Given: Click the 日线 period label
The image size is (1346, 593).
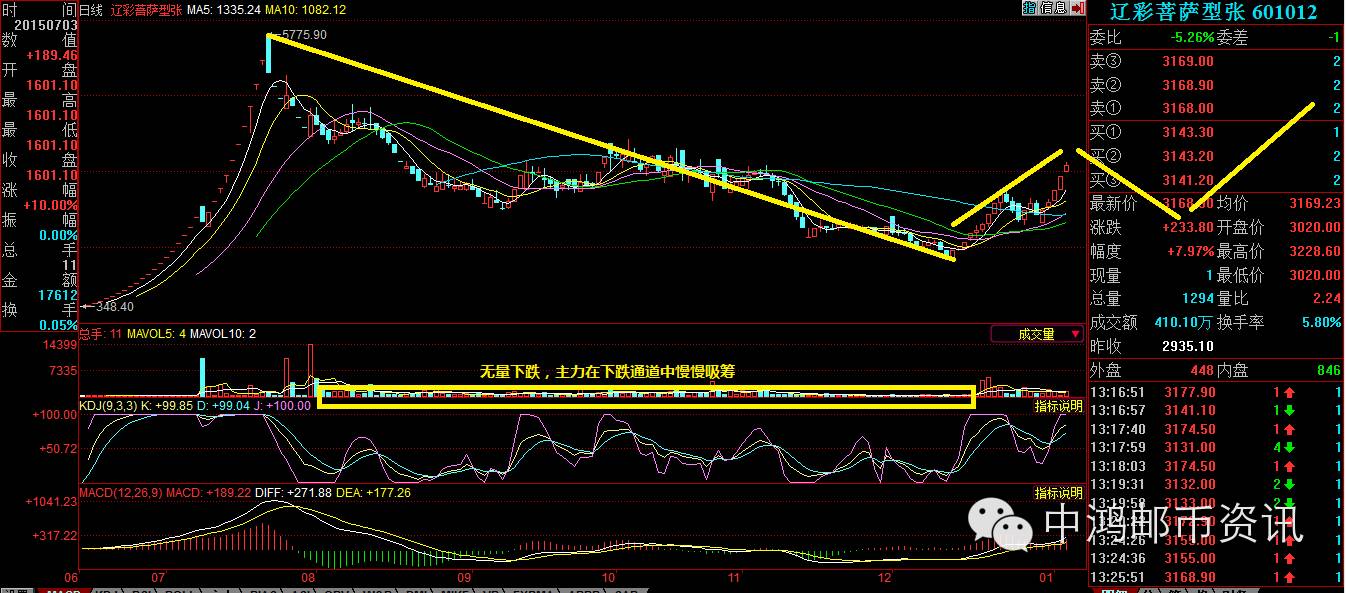Looking at the screenshot, I should pos(91,9).
